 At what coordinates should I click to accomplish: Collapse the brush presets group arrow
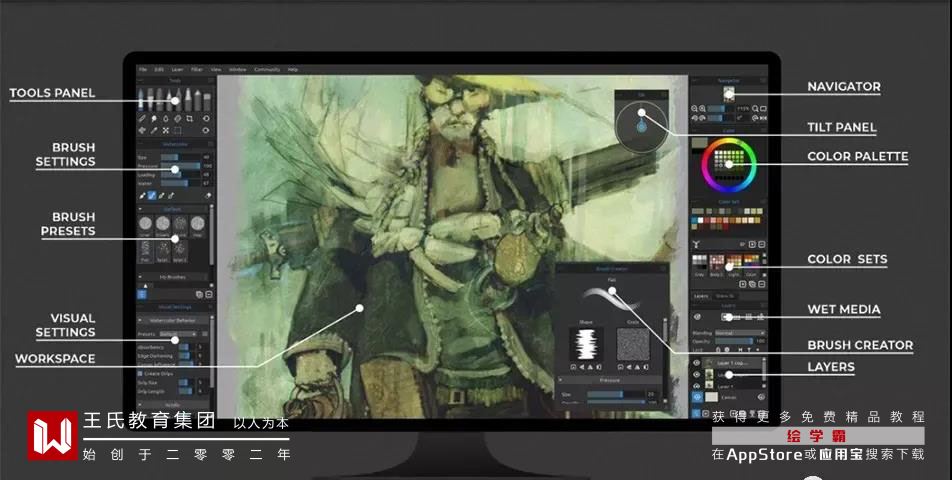click(x=141, y=209)
